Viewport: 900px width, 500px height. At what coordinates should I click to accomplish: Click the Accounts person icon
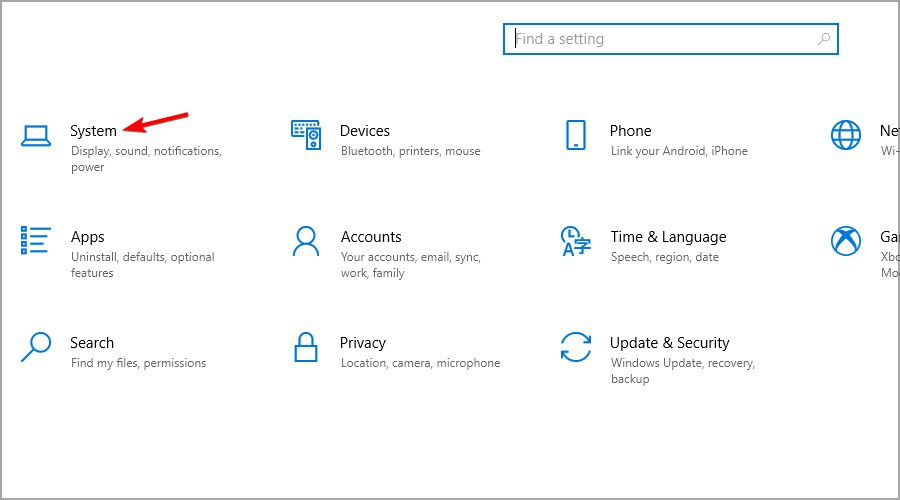tap(305, 241)
